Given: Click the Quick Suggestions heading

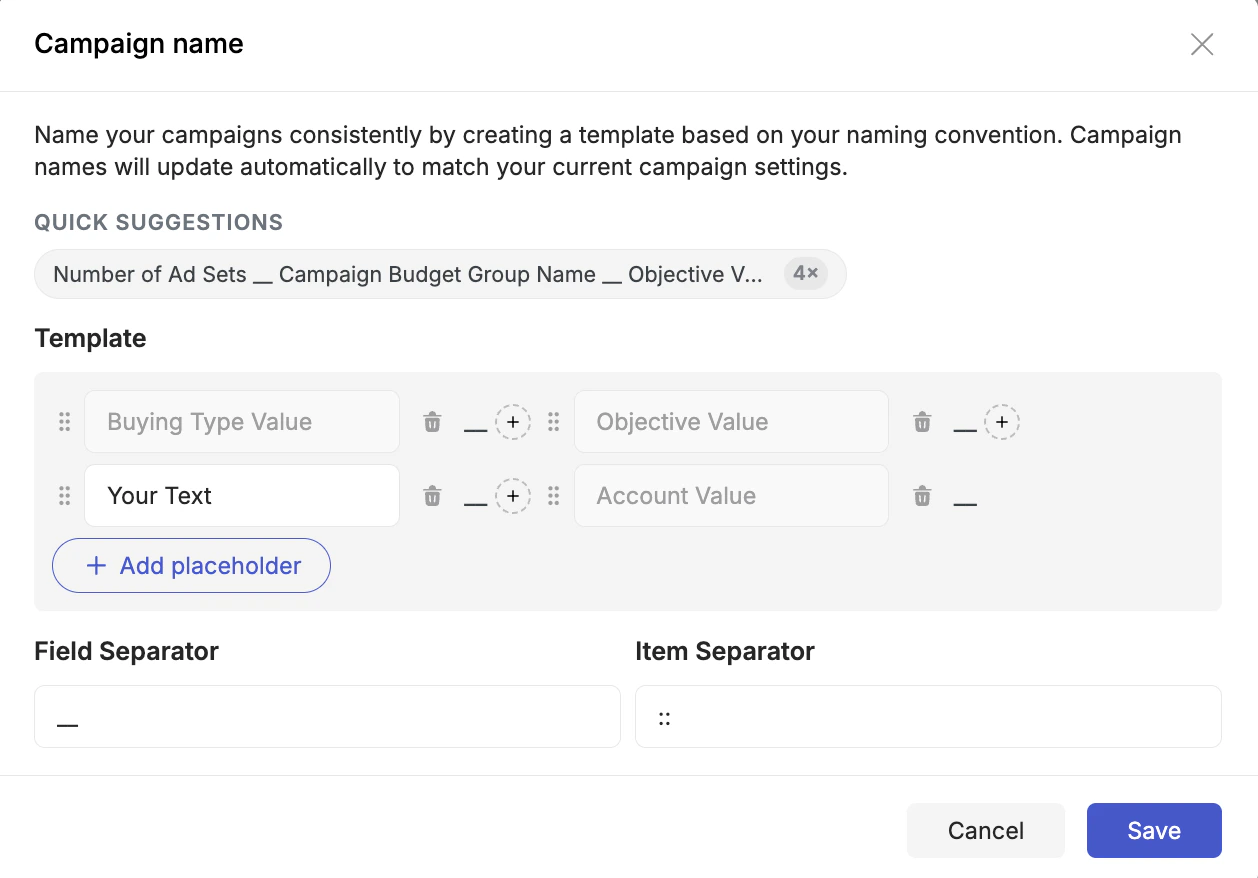Looking at the screenshot, I should [159, 222].
